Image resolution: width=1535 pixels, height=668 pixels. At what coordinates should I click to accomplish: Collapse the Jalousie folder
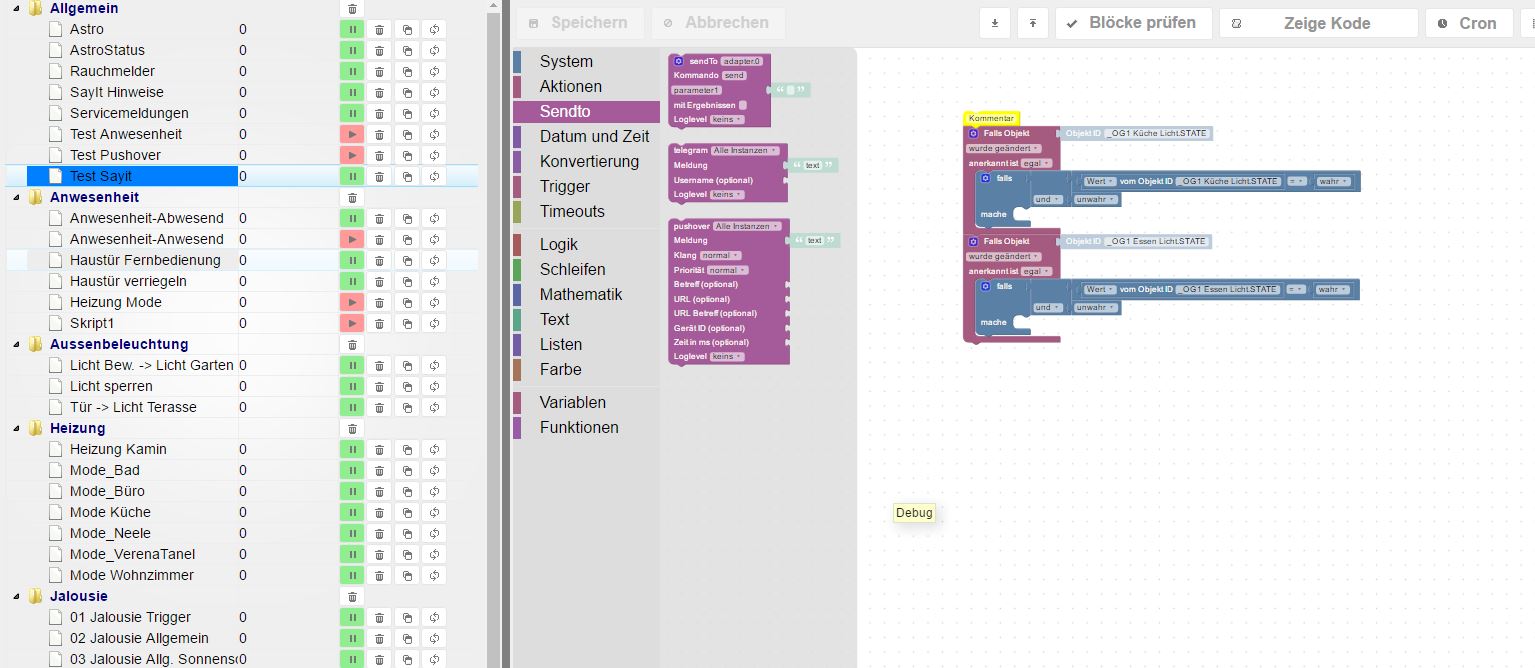click(x=16, y=596)
